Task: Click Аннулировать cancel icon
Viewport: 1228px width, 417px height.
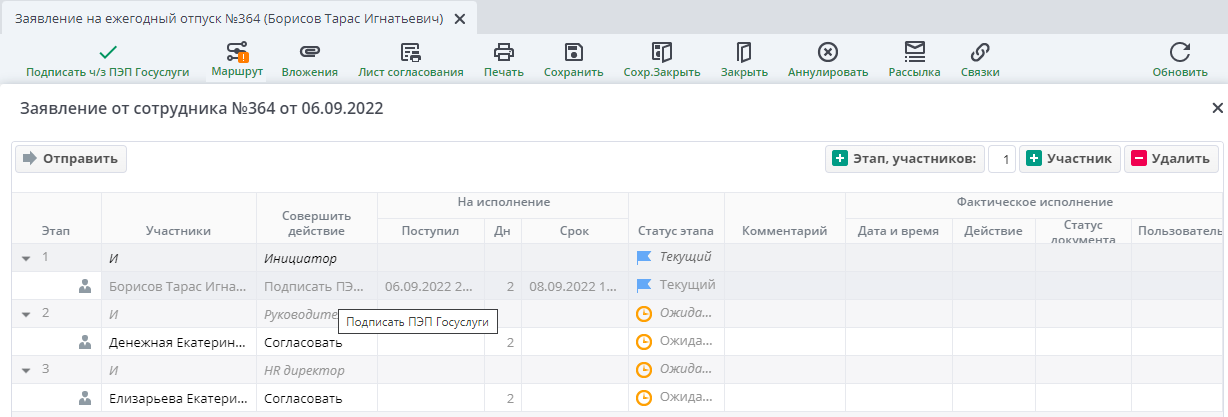Action: pos(827,53)
